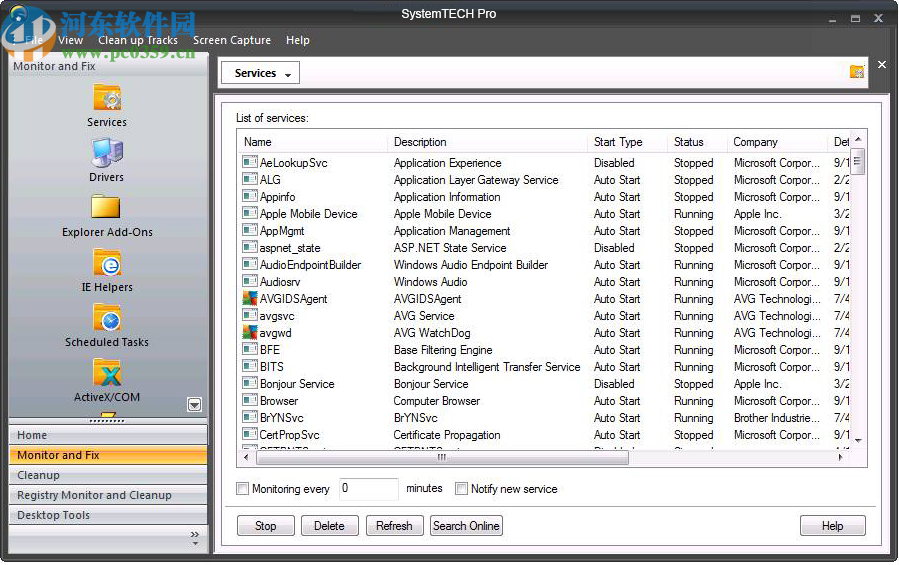Click the Stop button
This screenshot has height=565, width=899.
click(x=265, y=525)
